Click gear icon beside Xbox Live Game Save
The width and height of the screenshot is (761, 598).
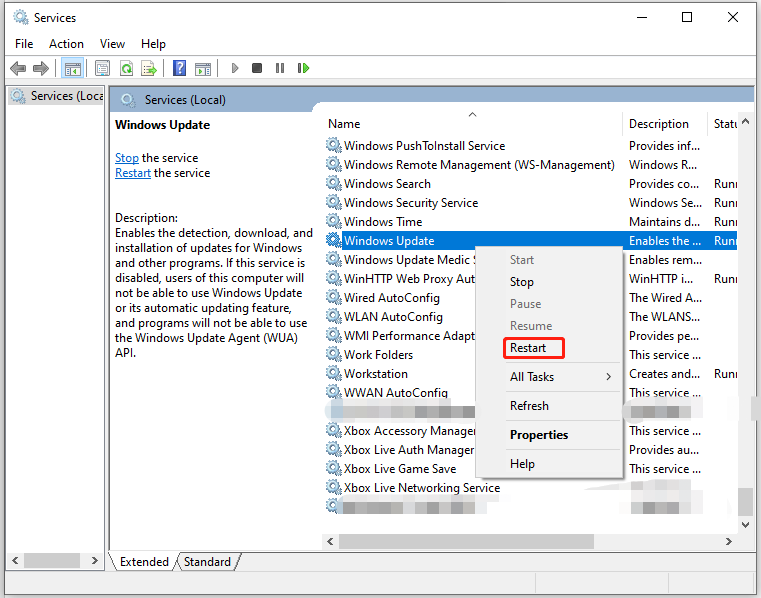(x=333, y=468)
